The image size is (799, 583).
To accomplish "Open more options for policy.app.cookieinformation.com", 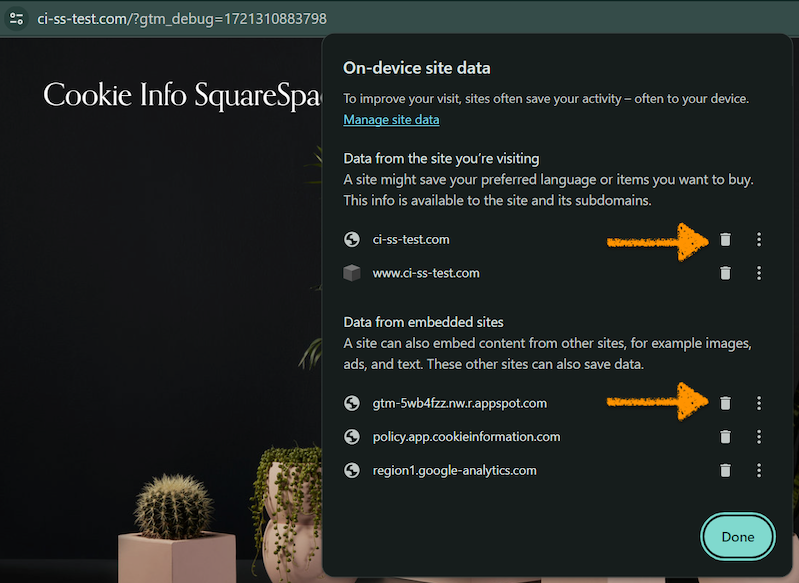I will (x=759, y=437).
